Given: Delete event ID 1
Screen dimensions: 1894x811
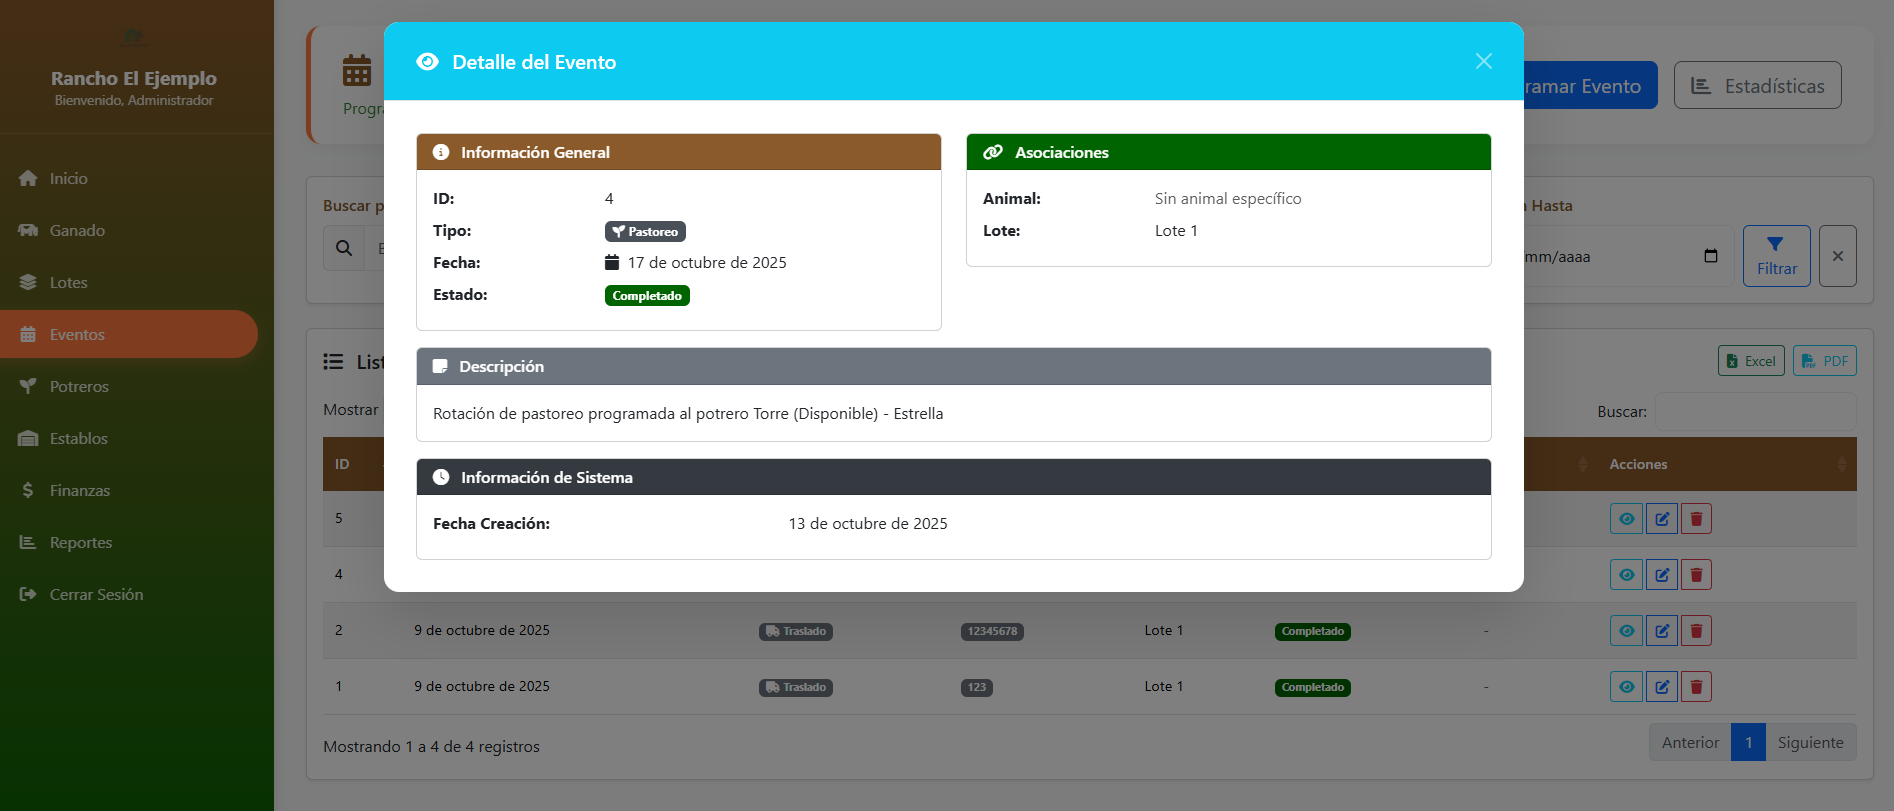Looking at the screenshot, I should [1696, 686].
